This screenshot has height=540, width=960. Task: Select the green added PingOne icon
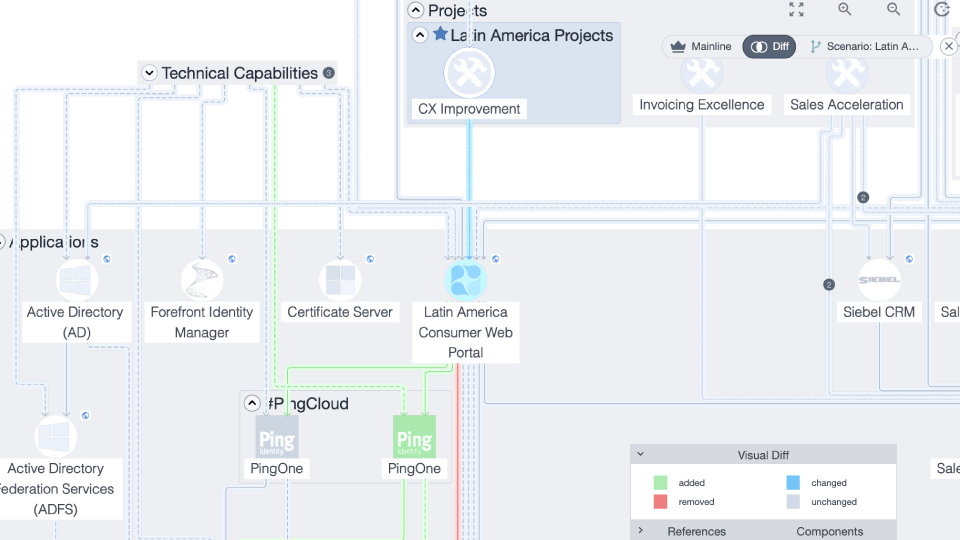coord(414,437)
